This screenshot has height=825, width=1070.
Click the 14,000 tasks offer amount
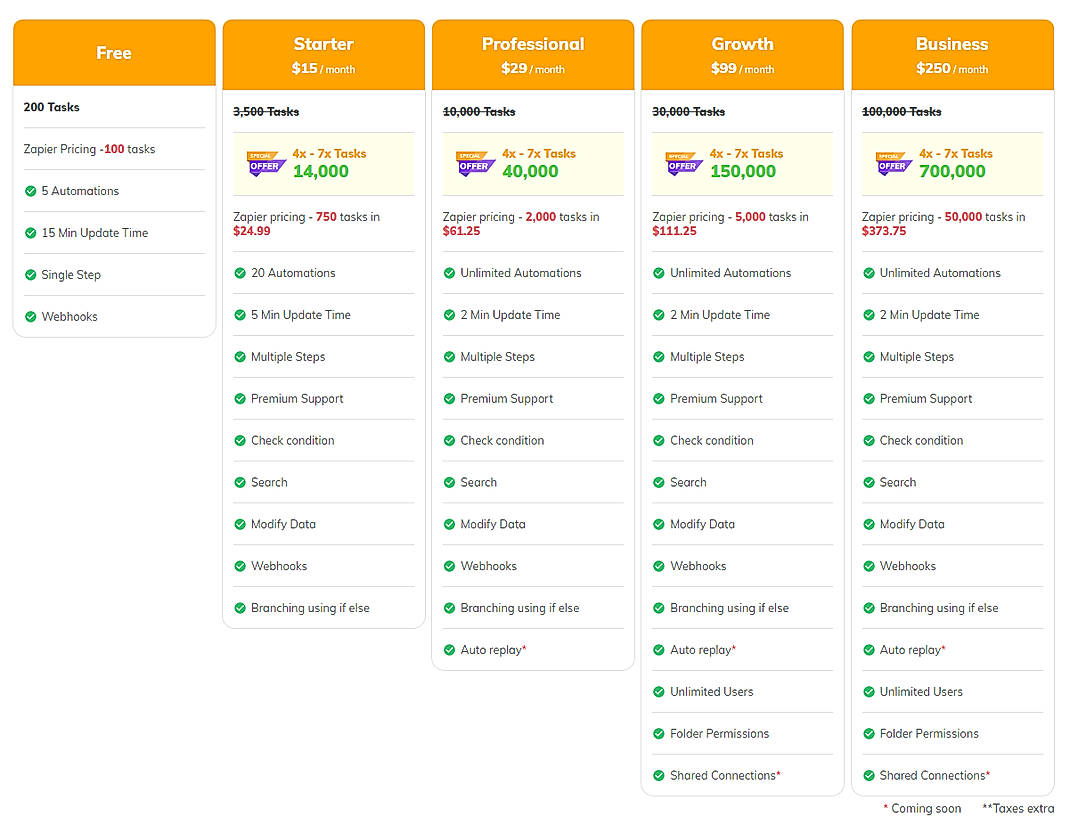coord(321,172)
